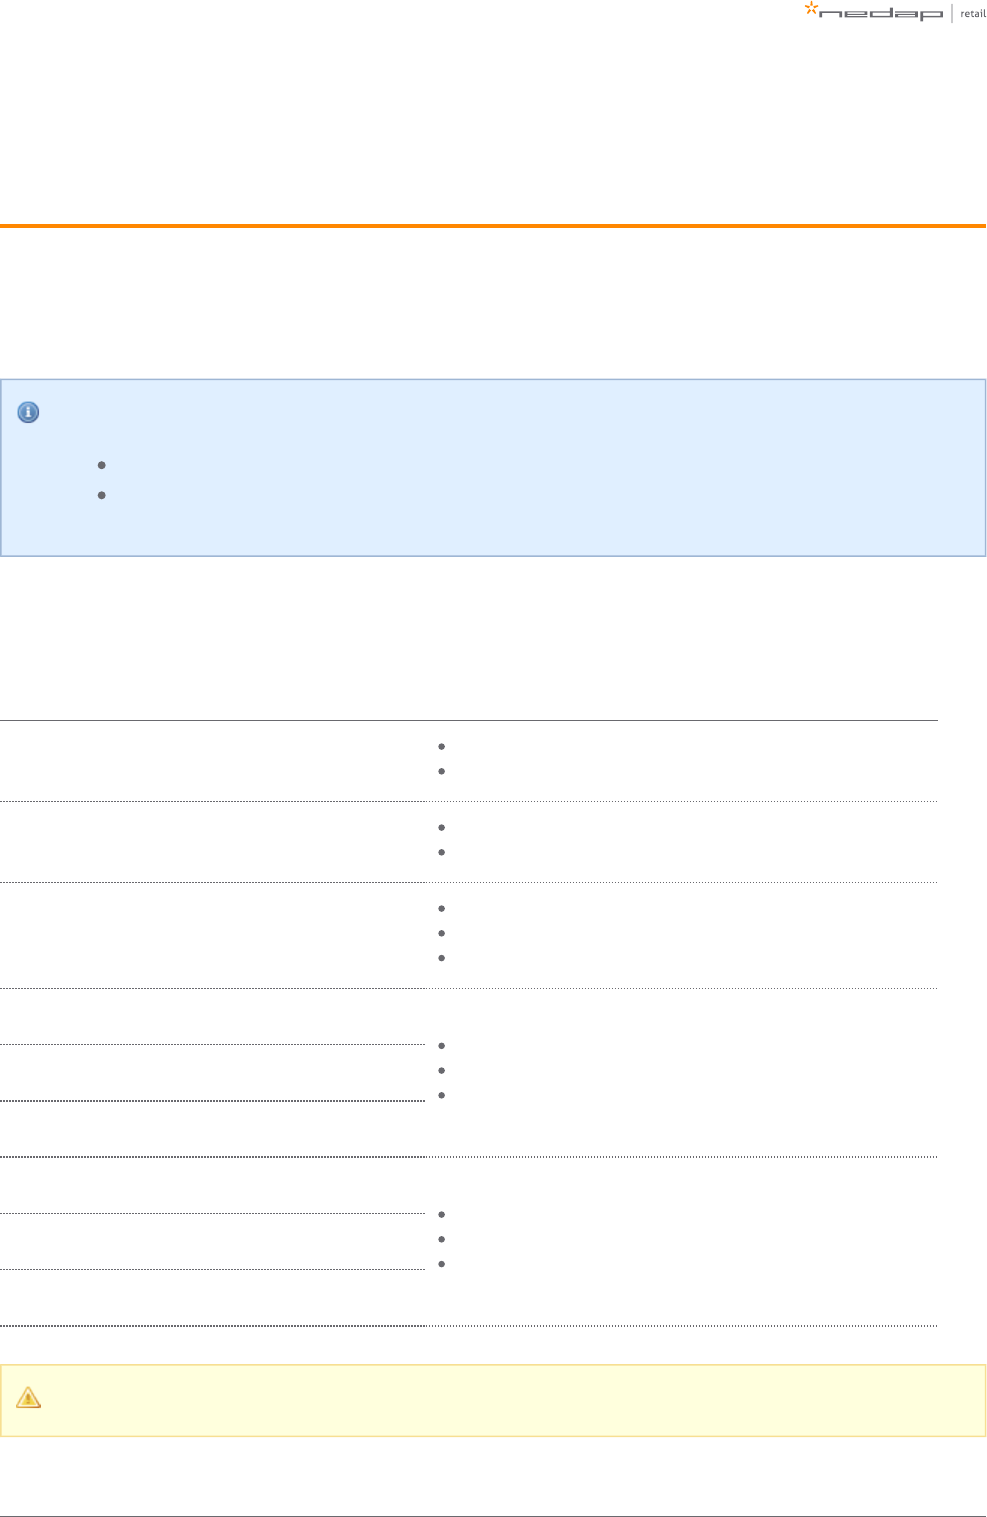Click the lower bullet in the second table row

pos(442,852)
